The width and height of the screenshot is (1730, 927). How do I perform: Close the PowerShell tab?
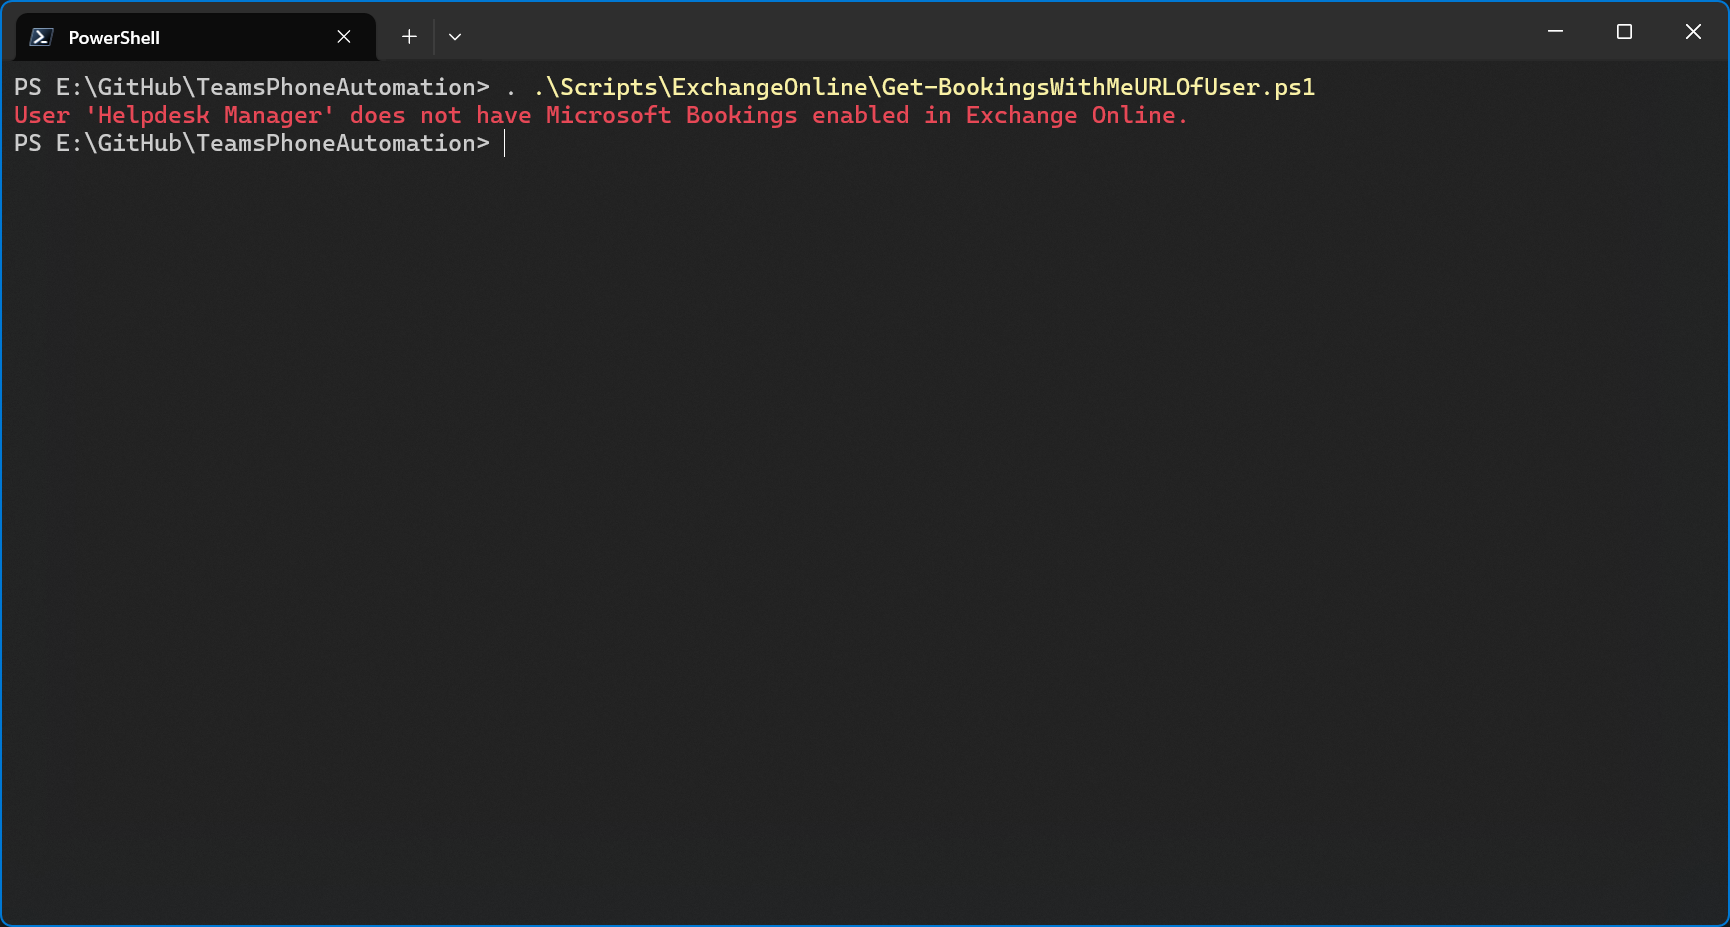344,37
